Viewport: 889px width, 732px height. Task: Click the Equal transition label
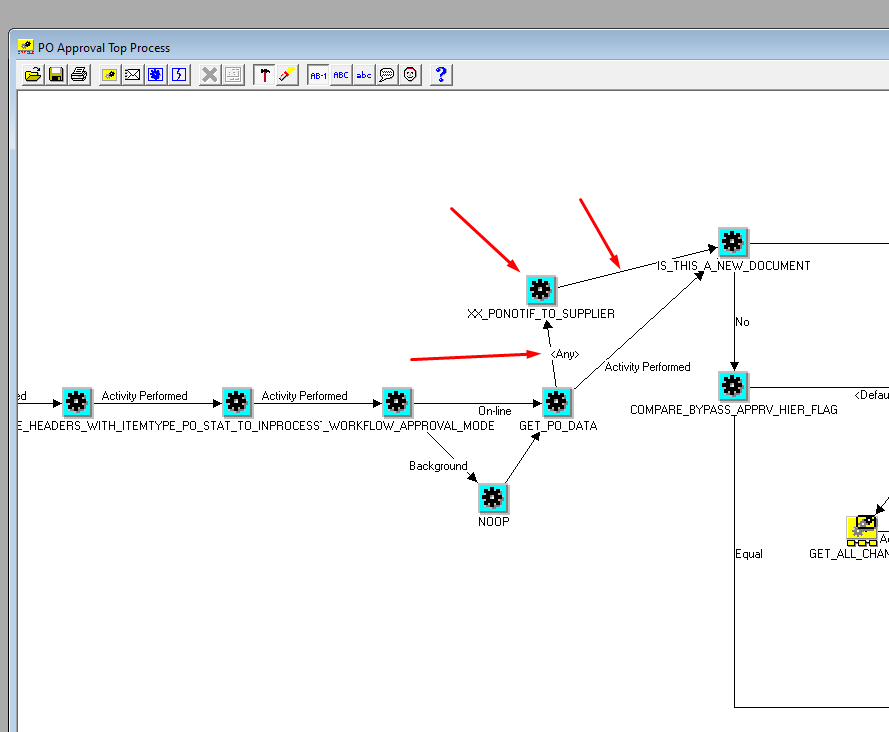[x=749, y=553]
